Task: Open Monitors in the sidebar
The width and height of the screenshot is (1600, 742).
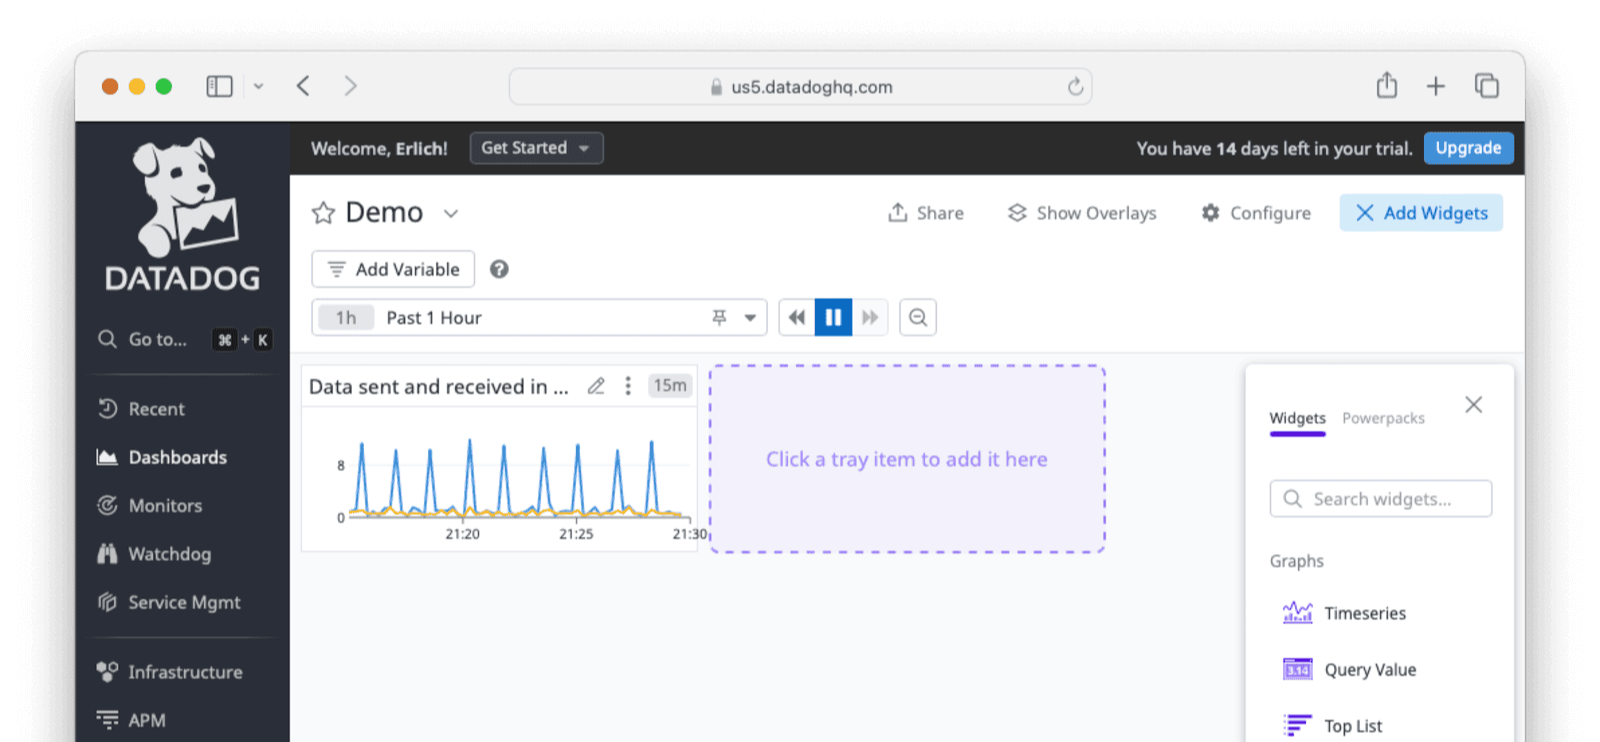Action: click(x=149, y=506)
